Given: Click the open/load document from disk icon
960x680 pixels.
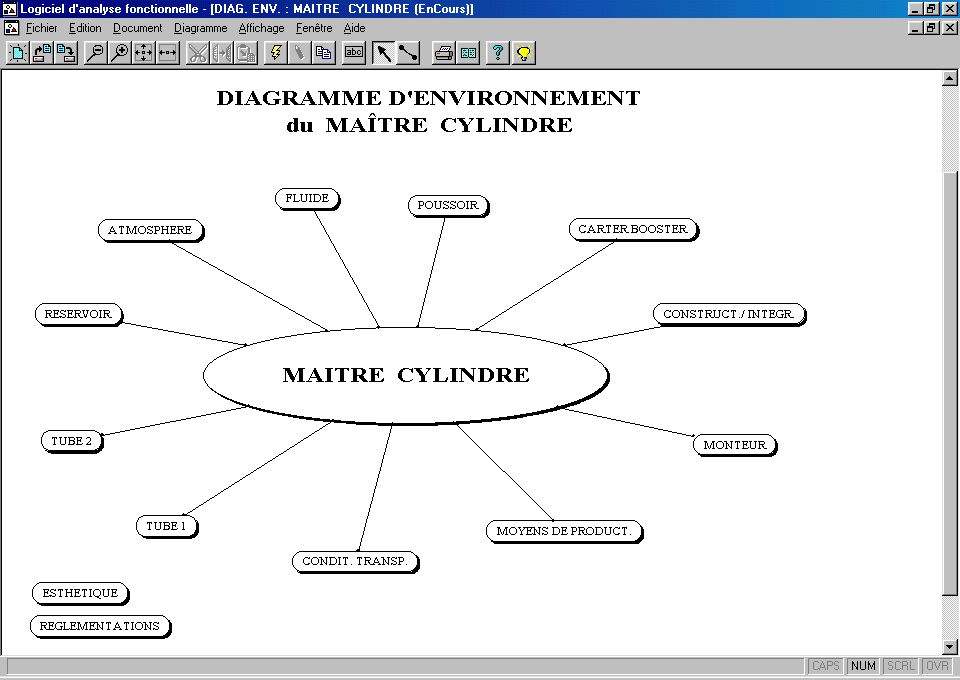Looking at the screenshot, I should [42, 53].
